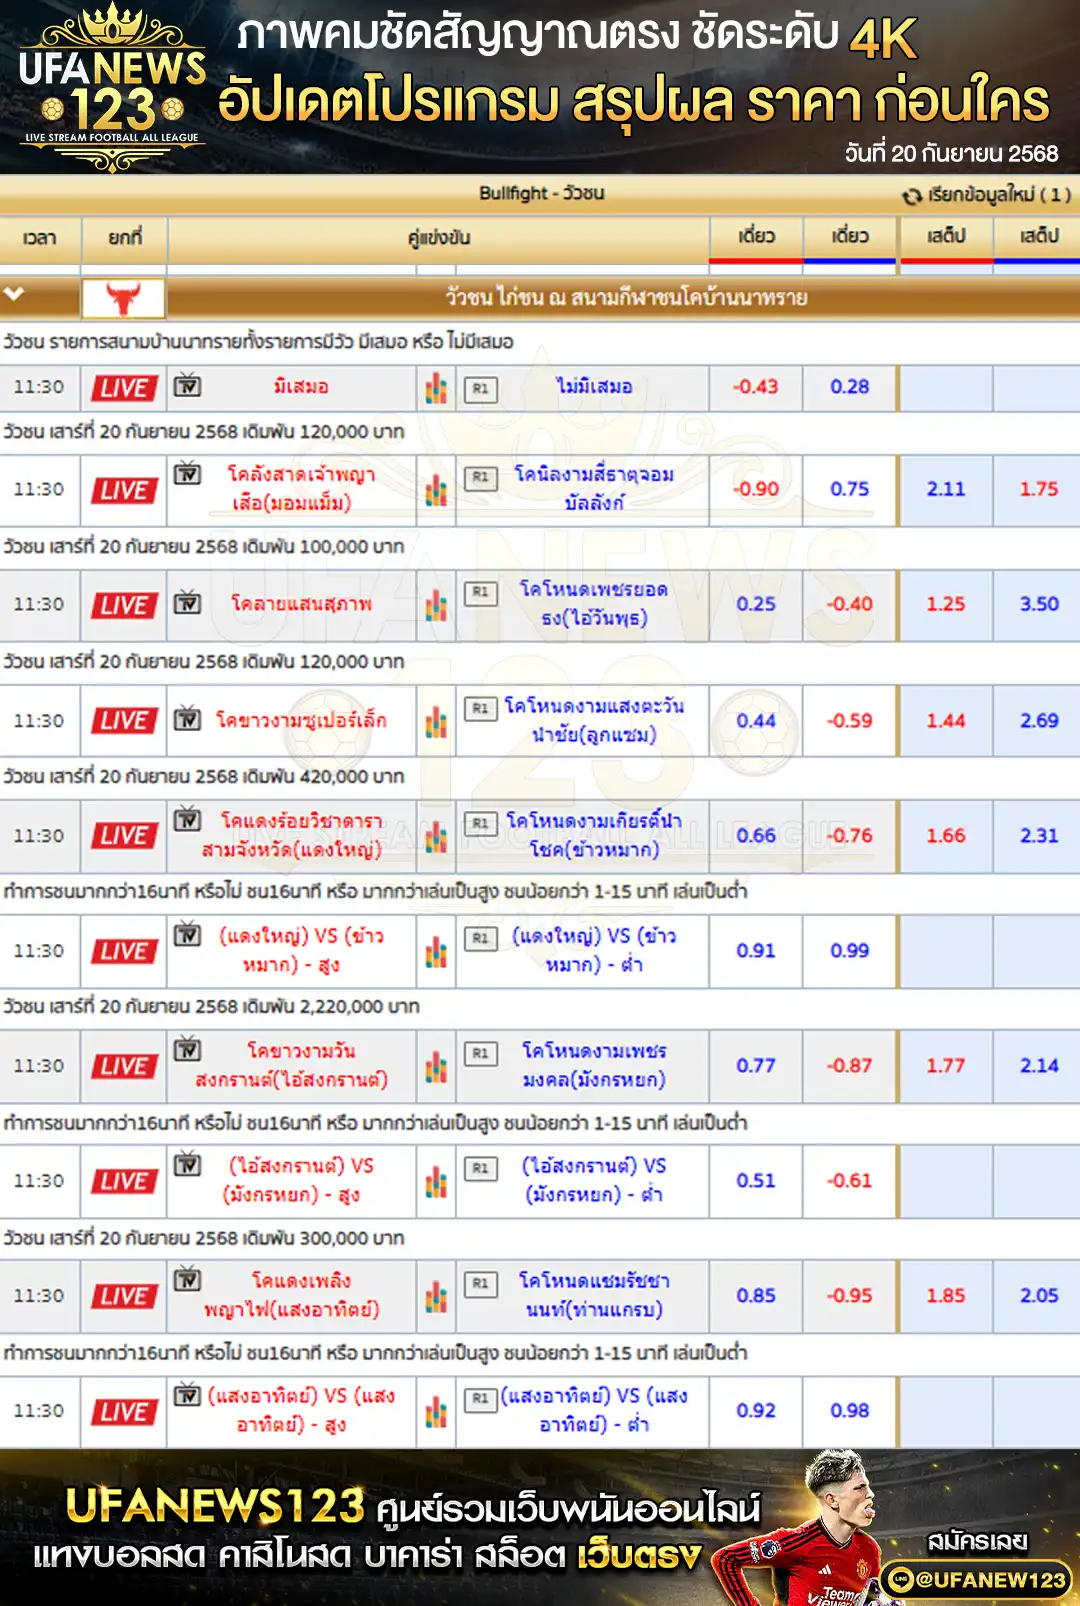Click the LIVE badge in the โคแดงร้อยวิชาดารา row
The height and width of the screenshot is (1606, 1080).
click(124, 835)
